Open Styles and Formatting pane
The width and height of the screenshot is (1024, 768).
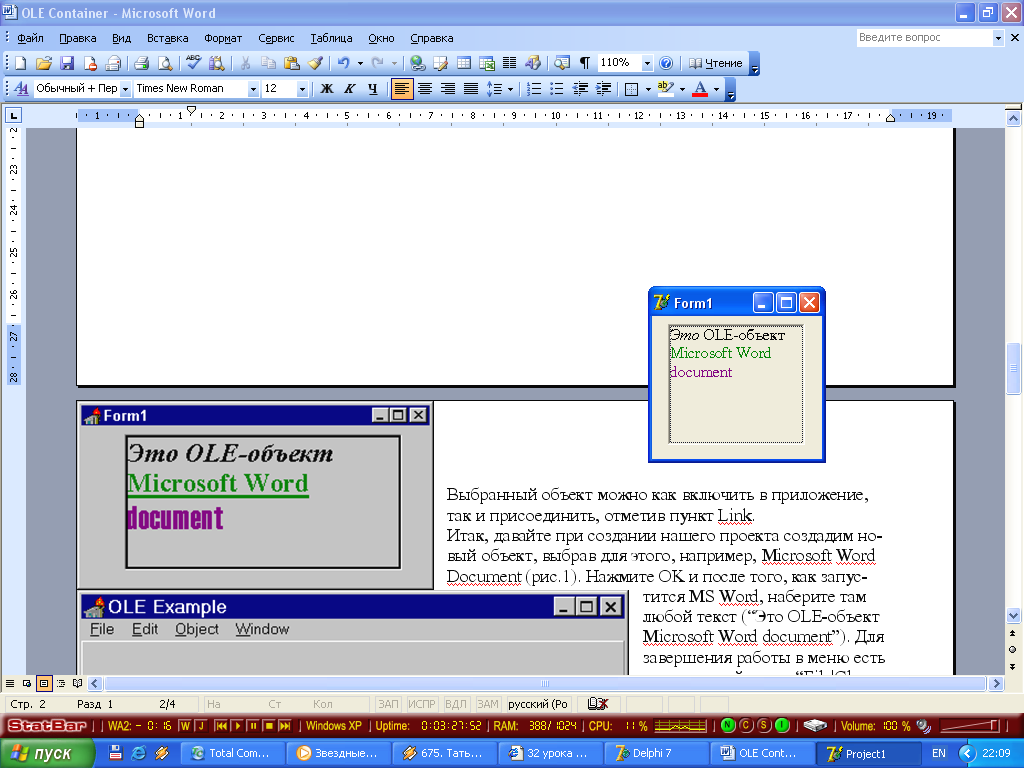tap(21, 89)
